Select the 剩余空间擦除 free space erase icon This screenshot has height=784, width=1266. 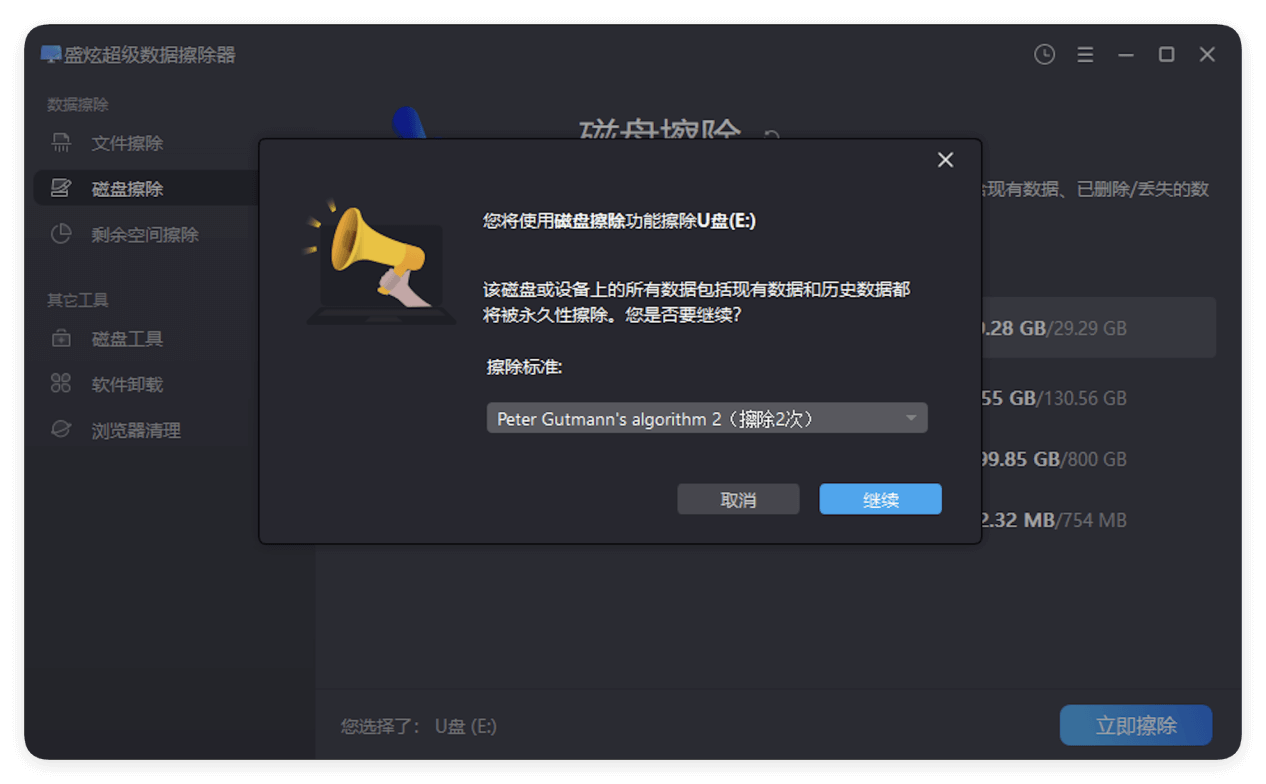[x=61, y=234]
